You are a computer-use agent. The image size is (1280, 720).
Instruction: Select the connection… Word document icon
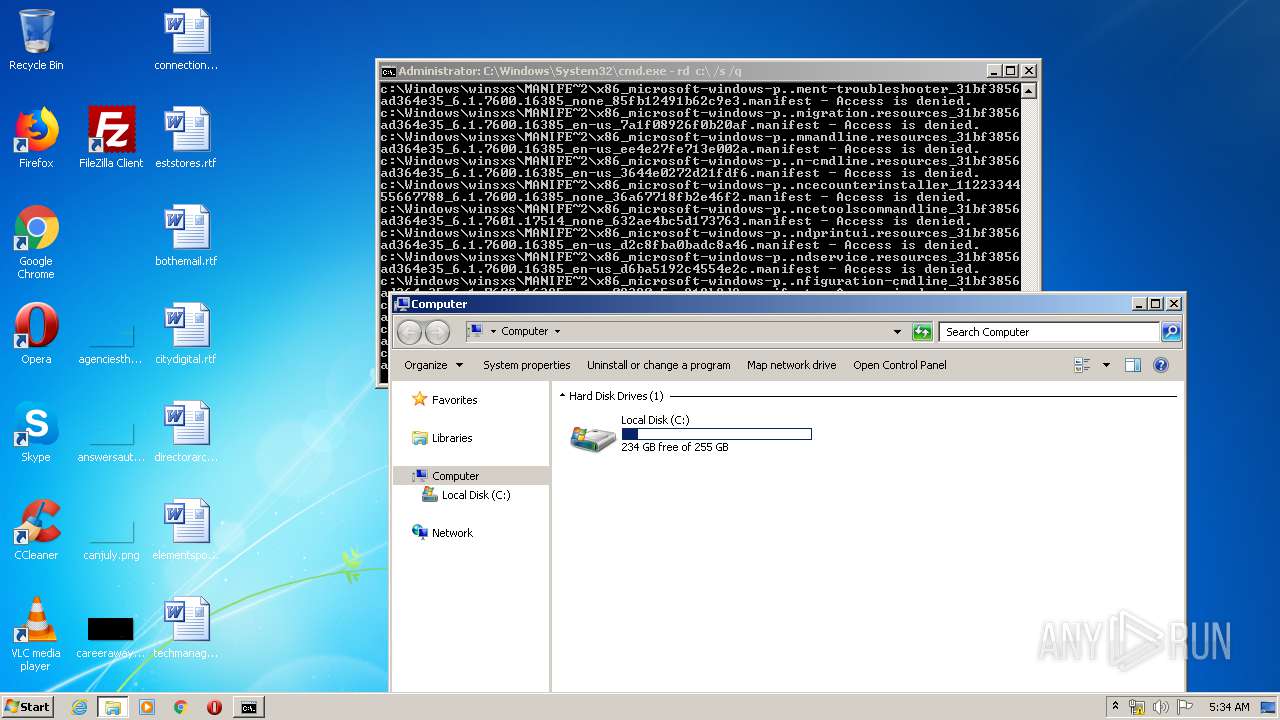click(x=186, y=40)
